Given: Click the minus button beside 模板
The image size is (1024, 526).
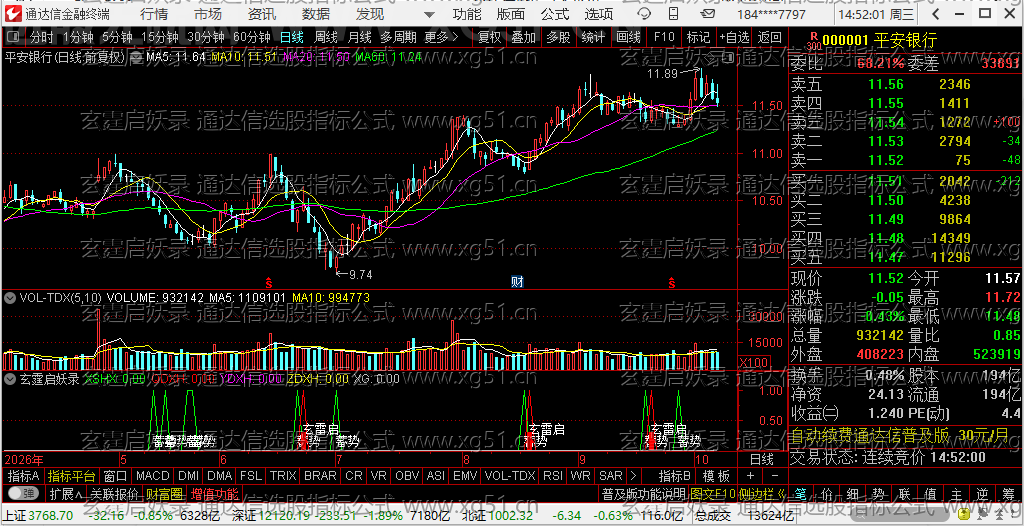Looking at the screenshot, I should pos(775,475).
